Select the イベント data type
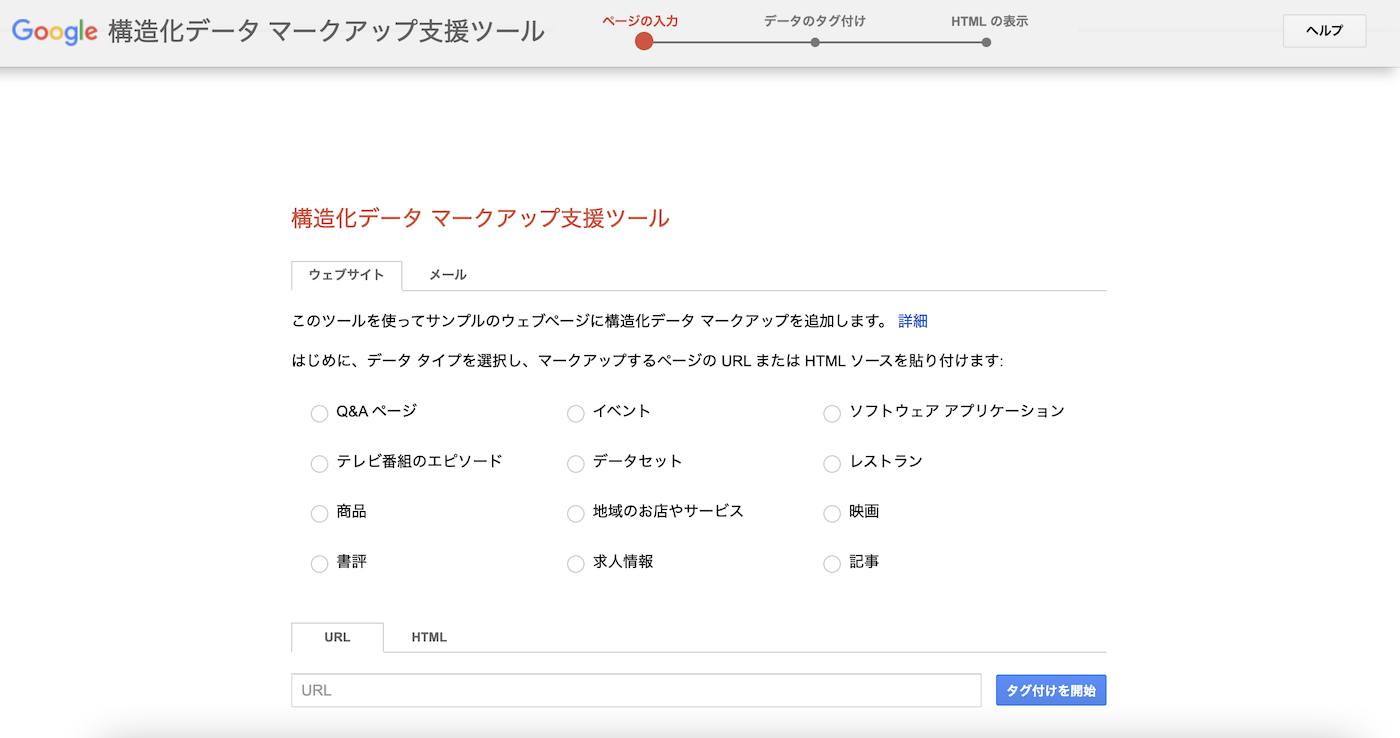The image size is (1400, 738). coord(575,413)
